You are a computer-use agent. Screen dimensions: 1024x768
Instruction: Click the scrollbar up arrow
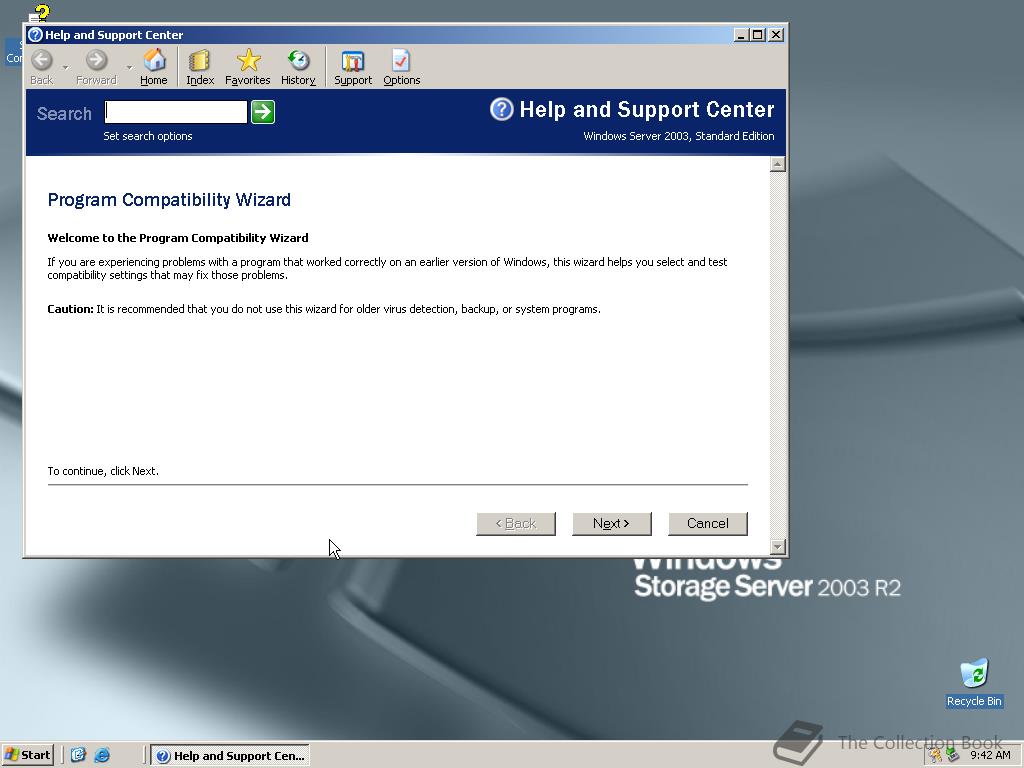(x=777, y=164)
